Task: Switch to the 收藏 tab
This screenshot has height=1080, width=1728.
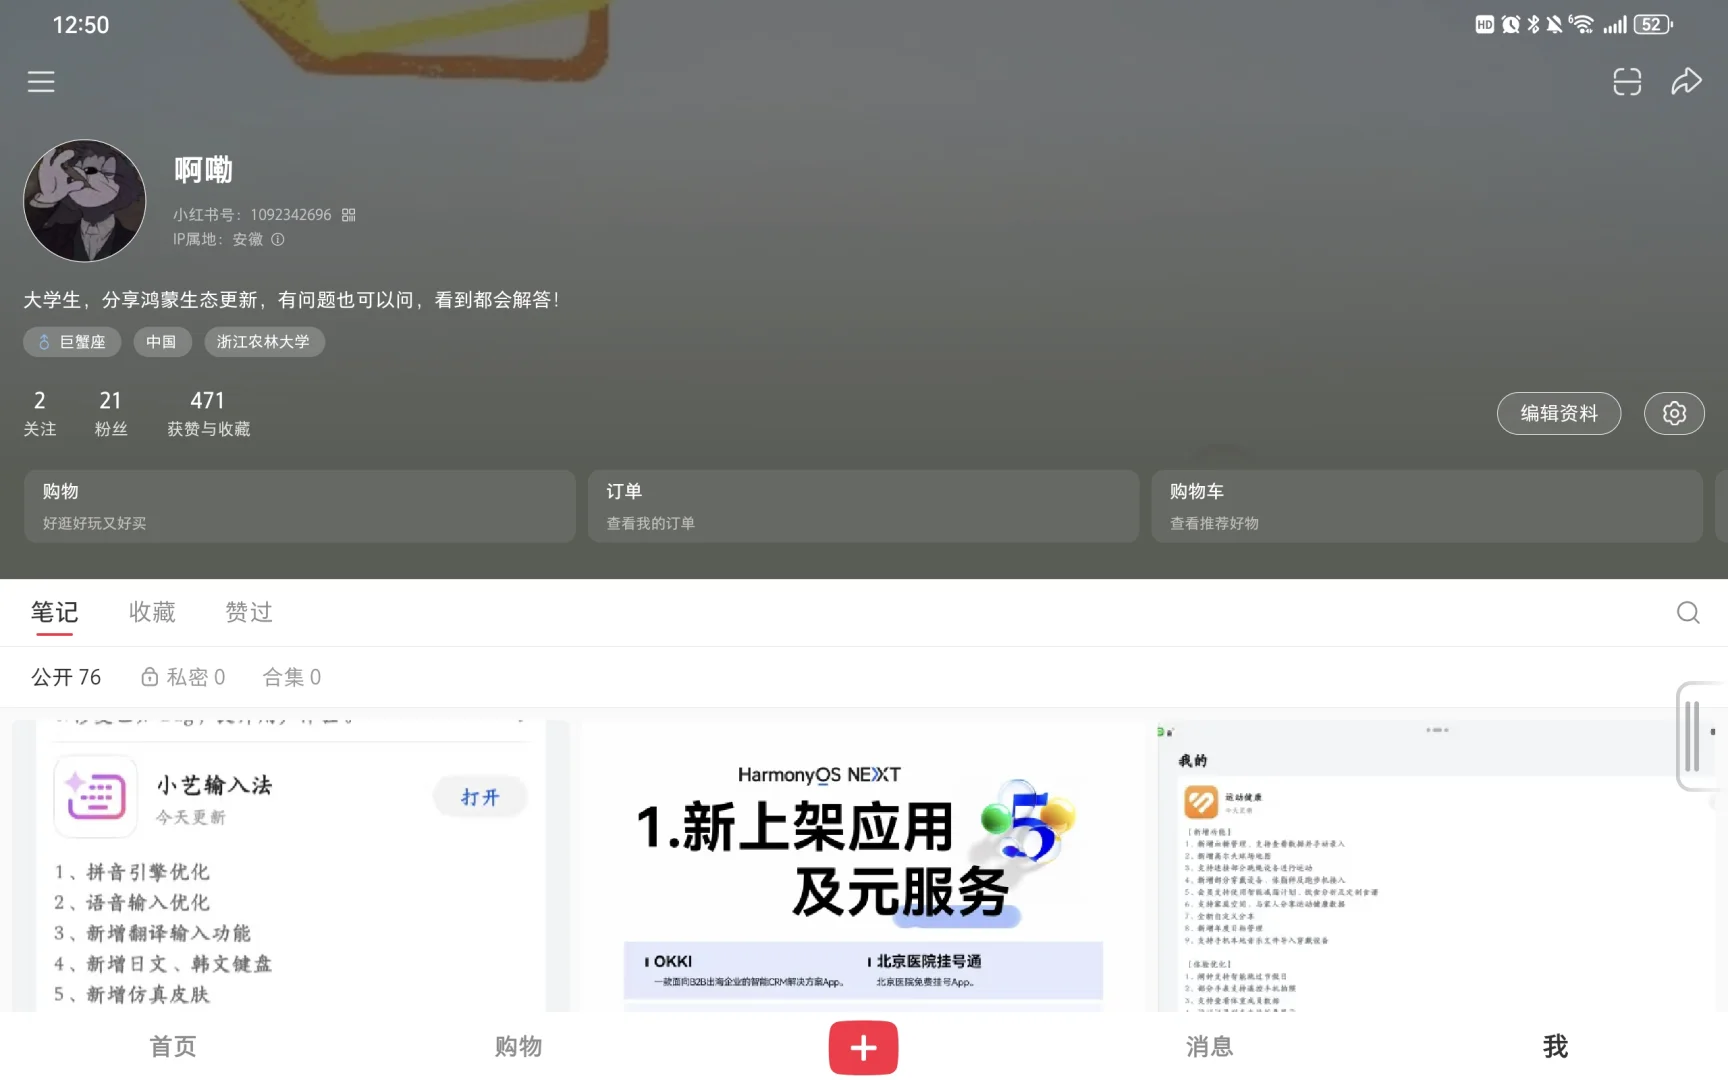Action: tap(151, 612)
